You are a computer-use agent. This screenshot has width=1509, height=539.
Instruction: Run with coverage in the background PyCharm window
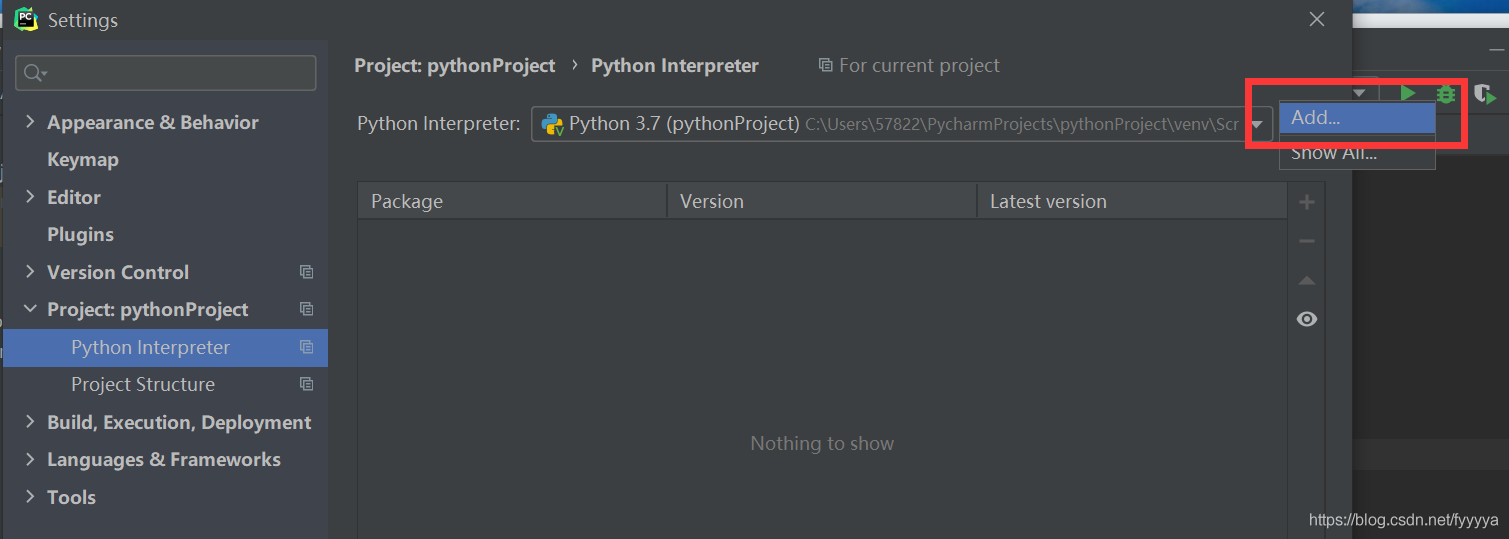[x=1485, y=94]
